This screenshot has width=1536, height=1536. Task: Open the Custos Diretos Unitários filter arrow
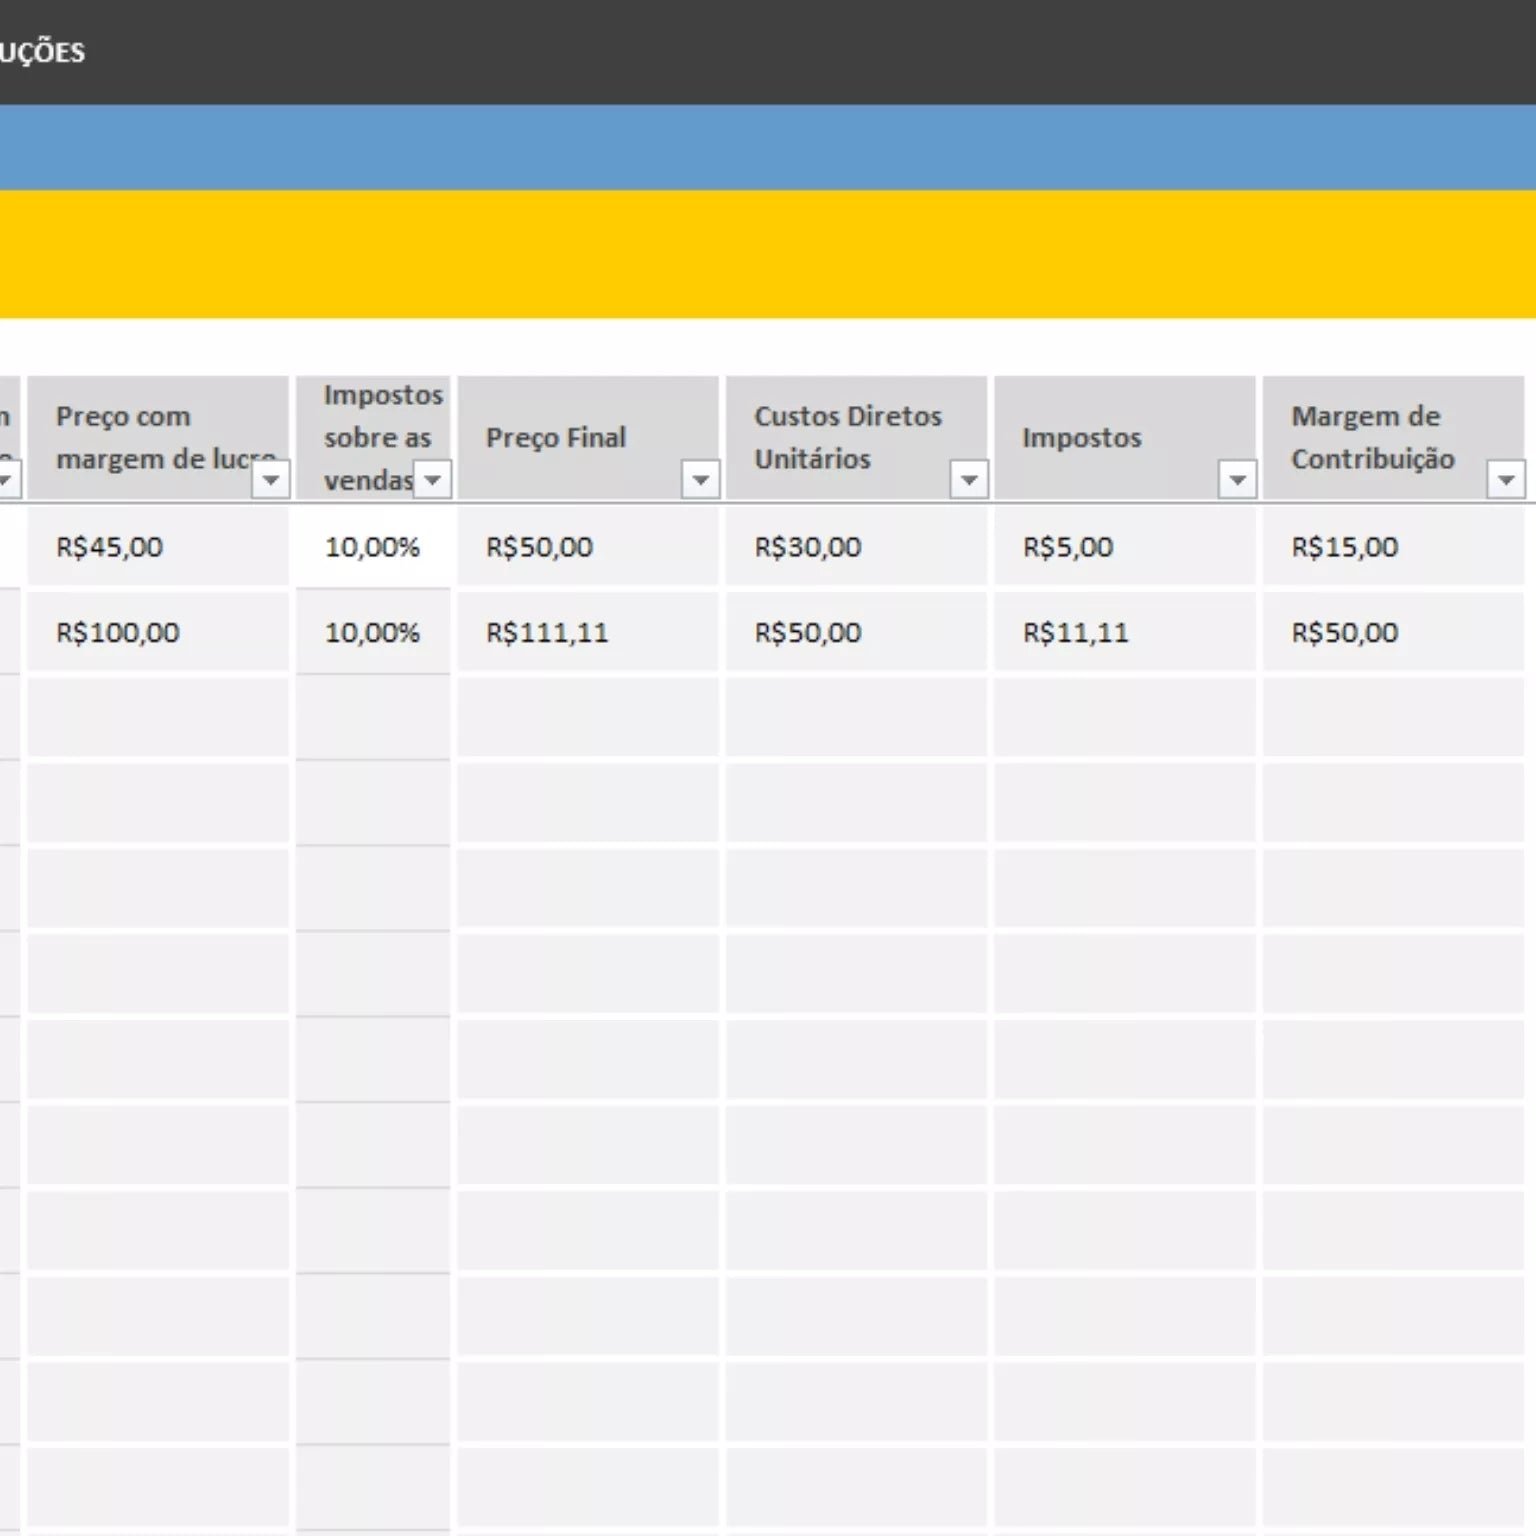coord(969,480)
